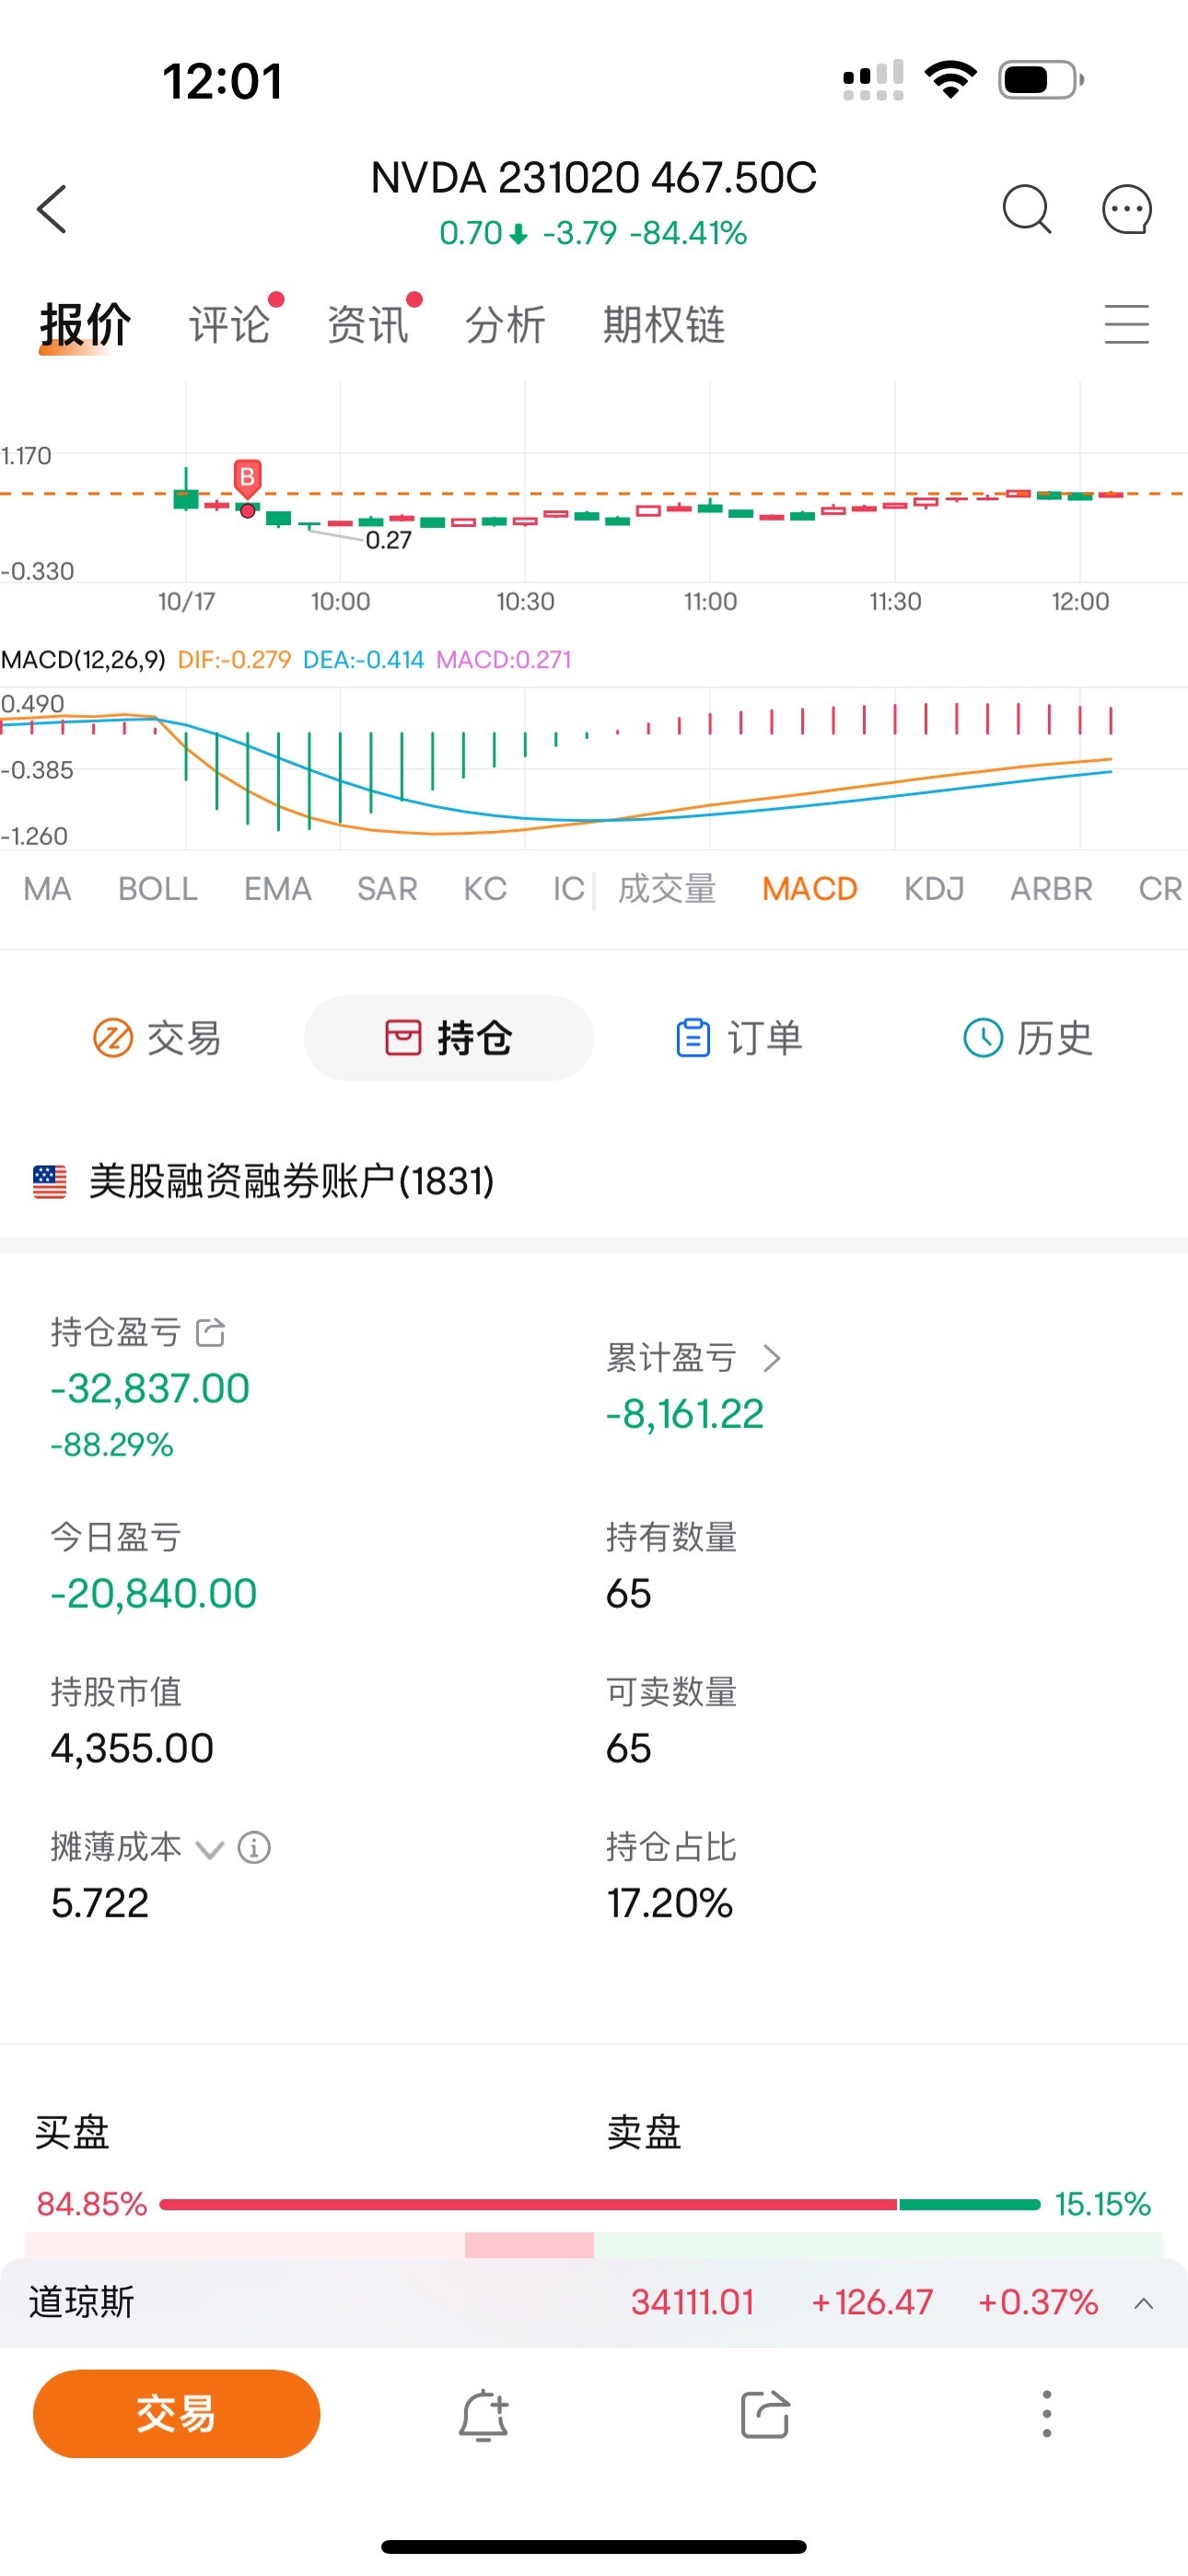This screenshot has width=1188, height=2576.
Task: Choose the SAR indicator
Action: [387, 888]
